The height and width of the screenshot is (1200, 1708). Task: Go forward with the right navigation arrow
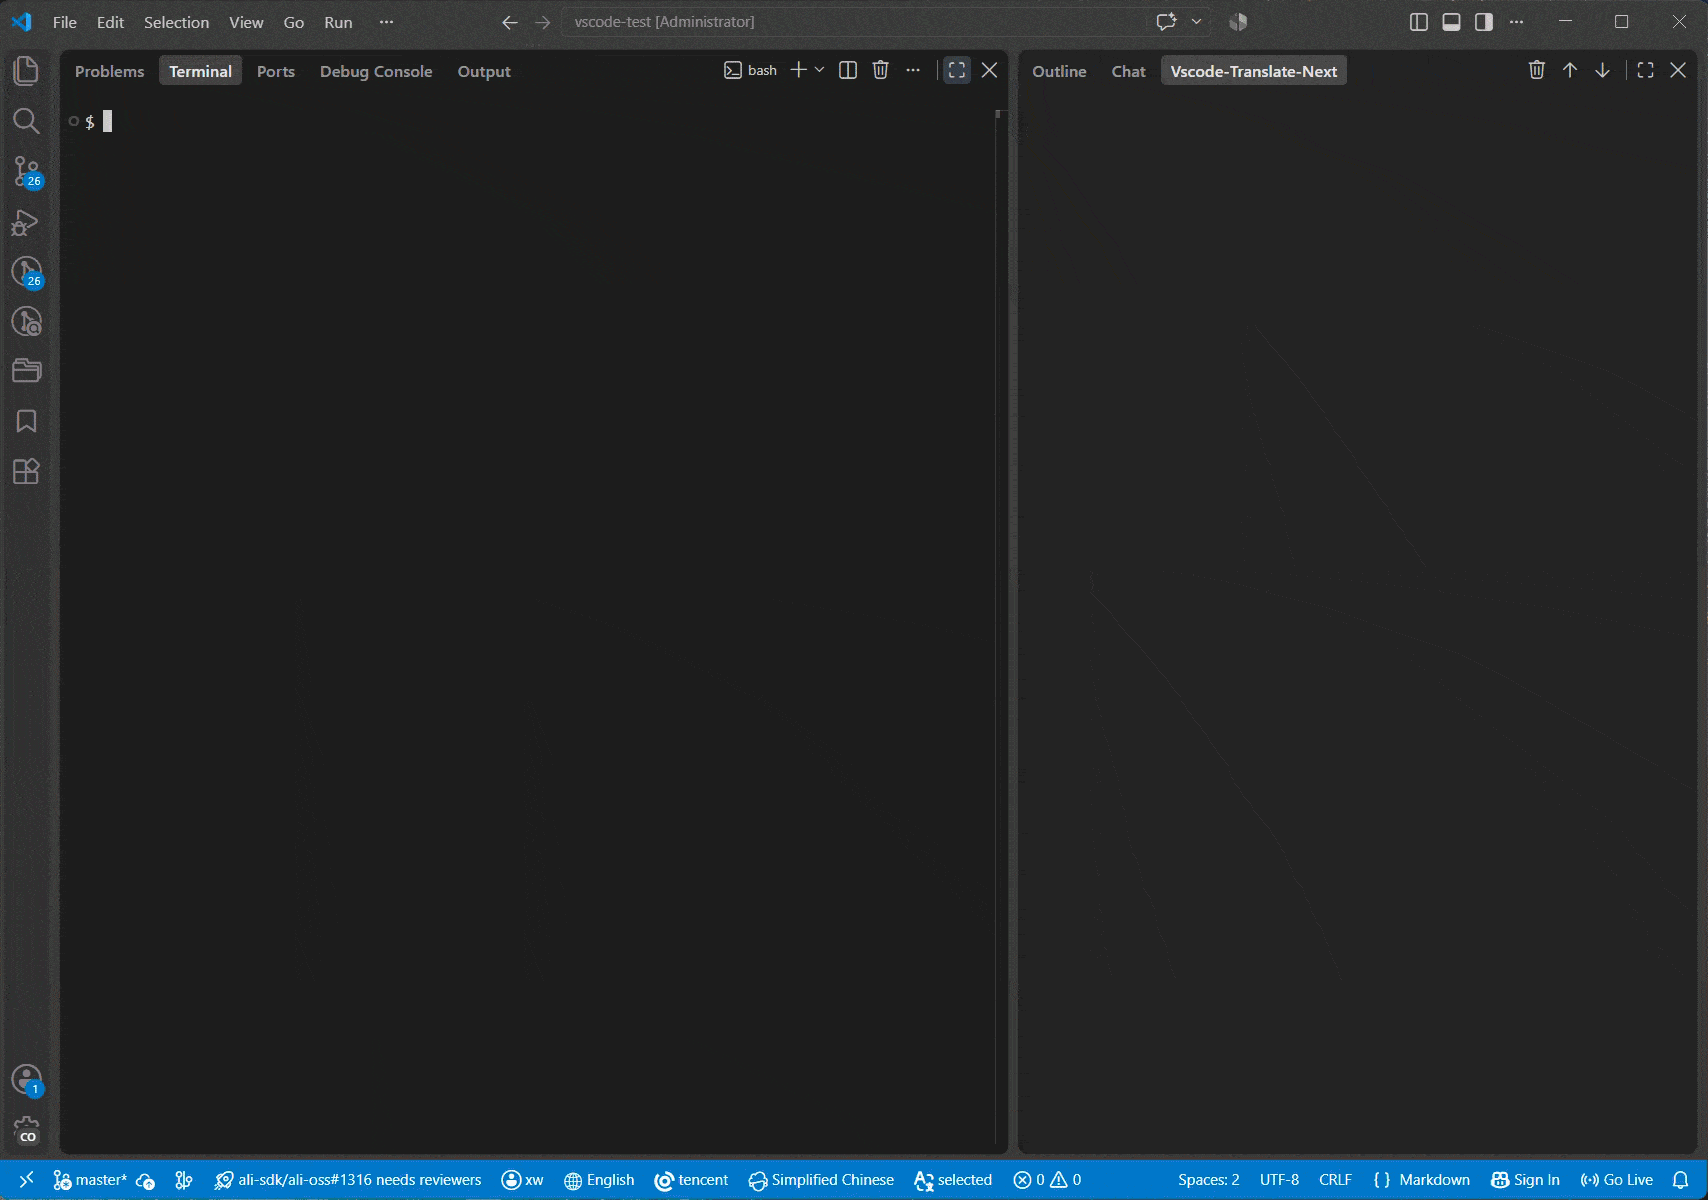pos(543,22)
